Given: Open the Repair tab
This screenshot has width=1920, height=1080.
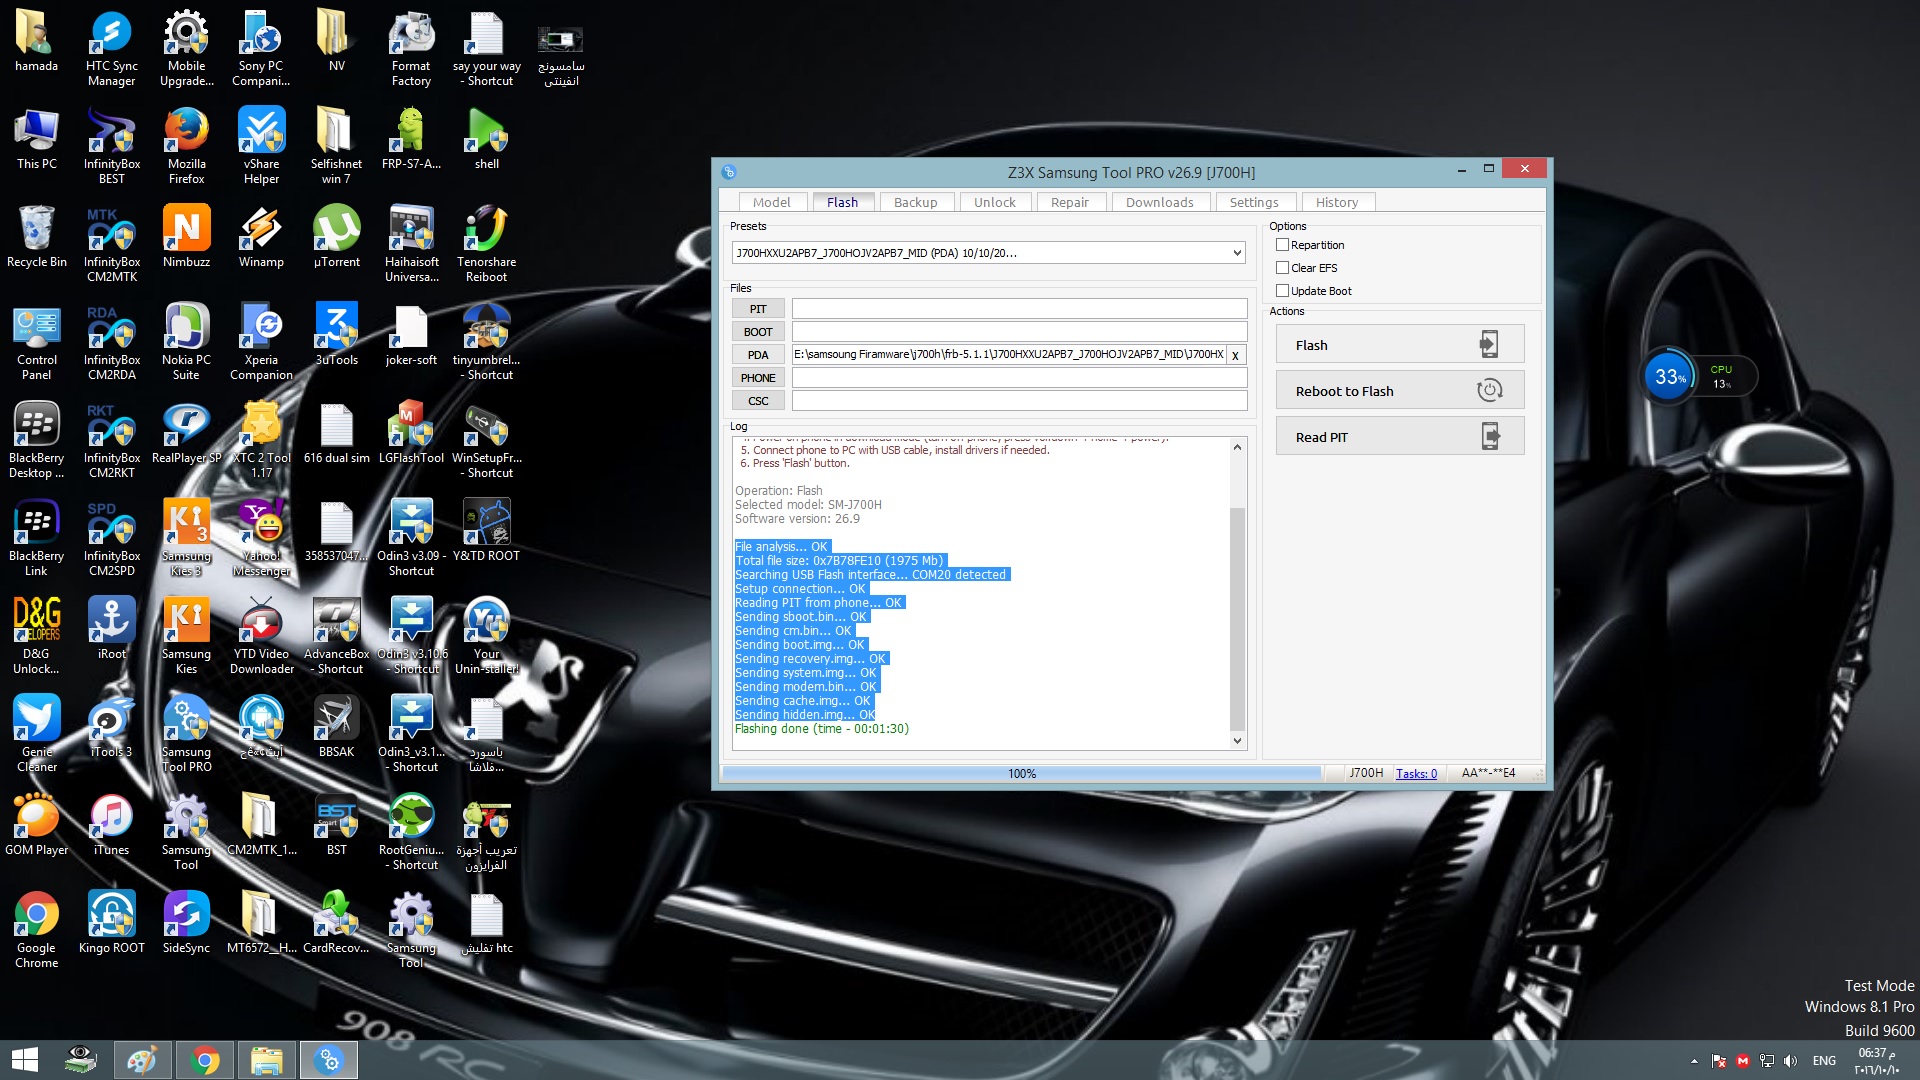Looking at the screenshot, I should 1069,202.
